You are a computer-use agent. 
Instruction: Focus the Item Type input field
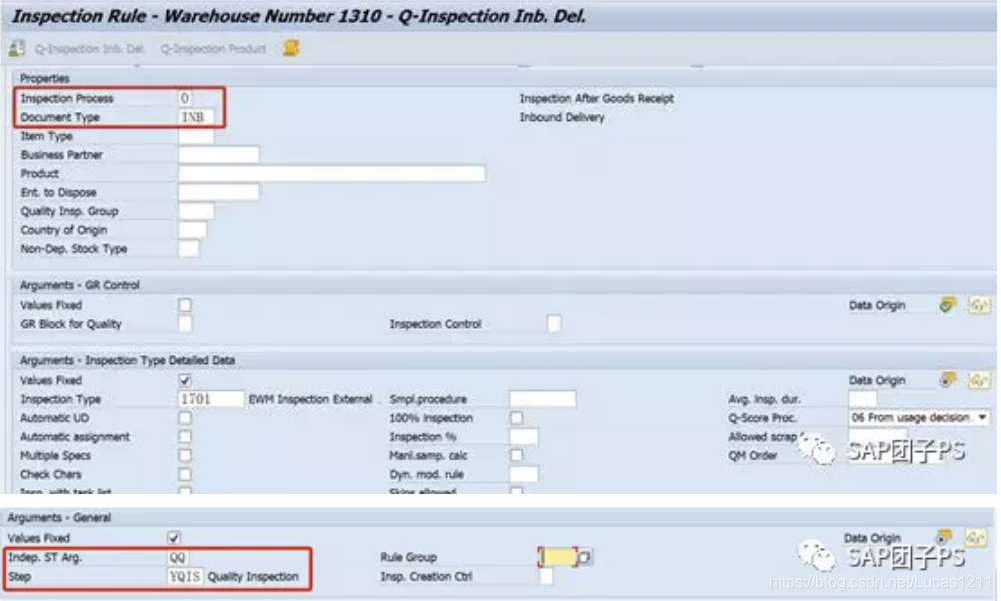pos(196,136)
